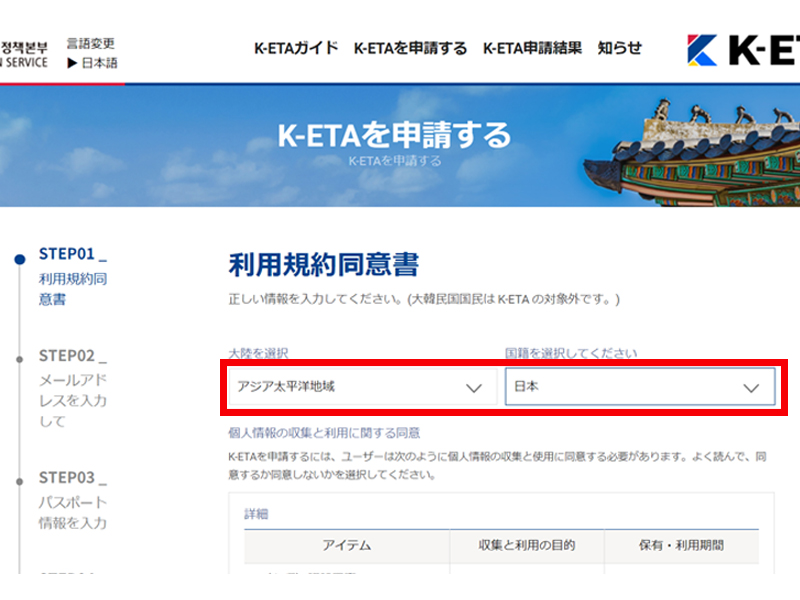800x600 pixels.
Task: Click the 収集と利用の目的 column header
Action: 527,545
